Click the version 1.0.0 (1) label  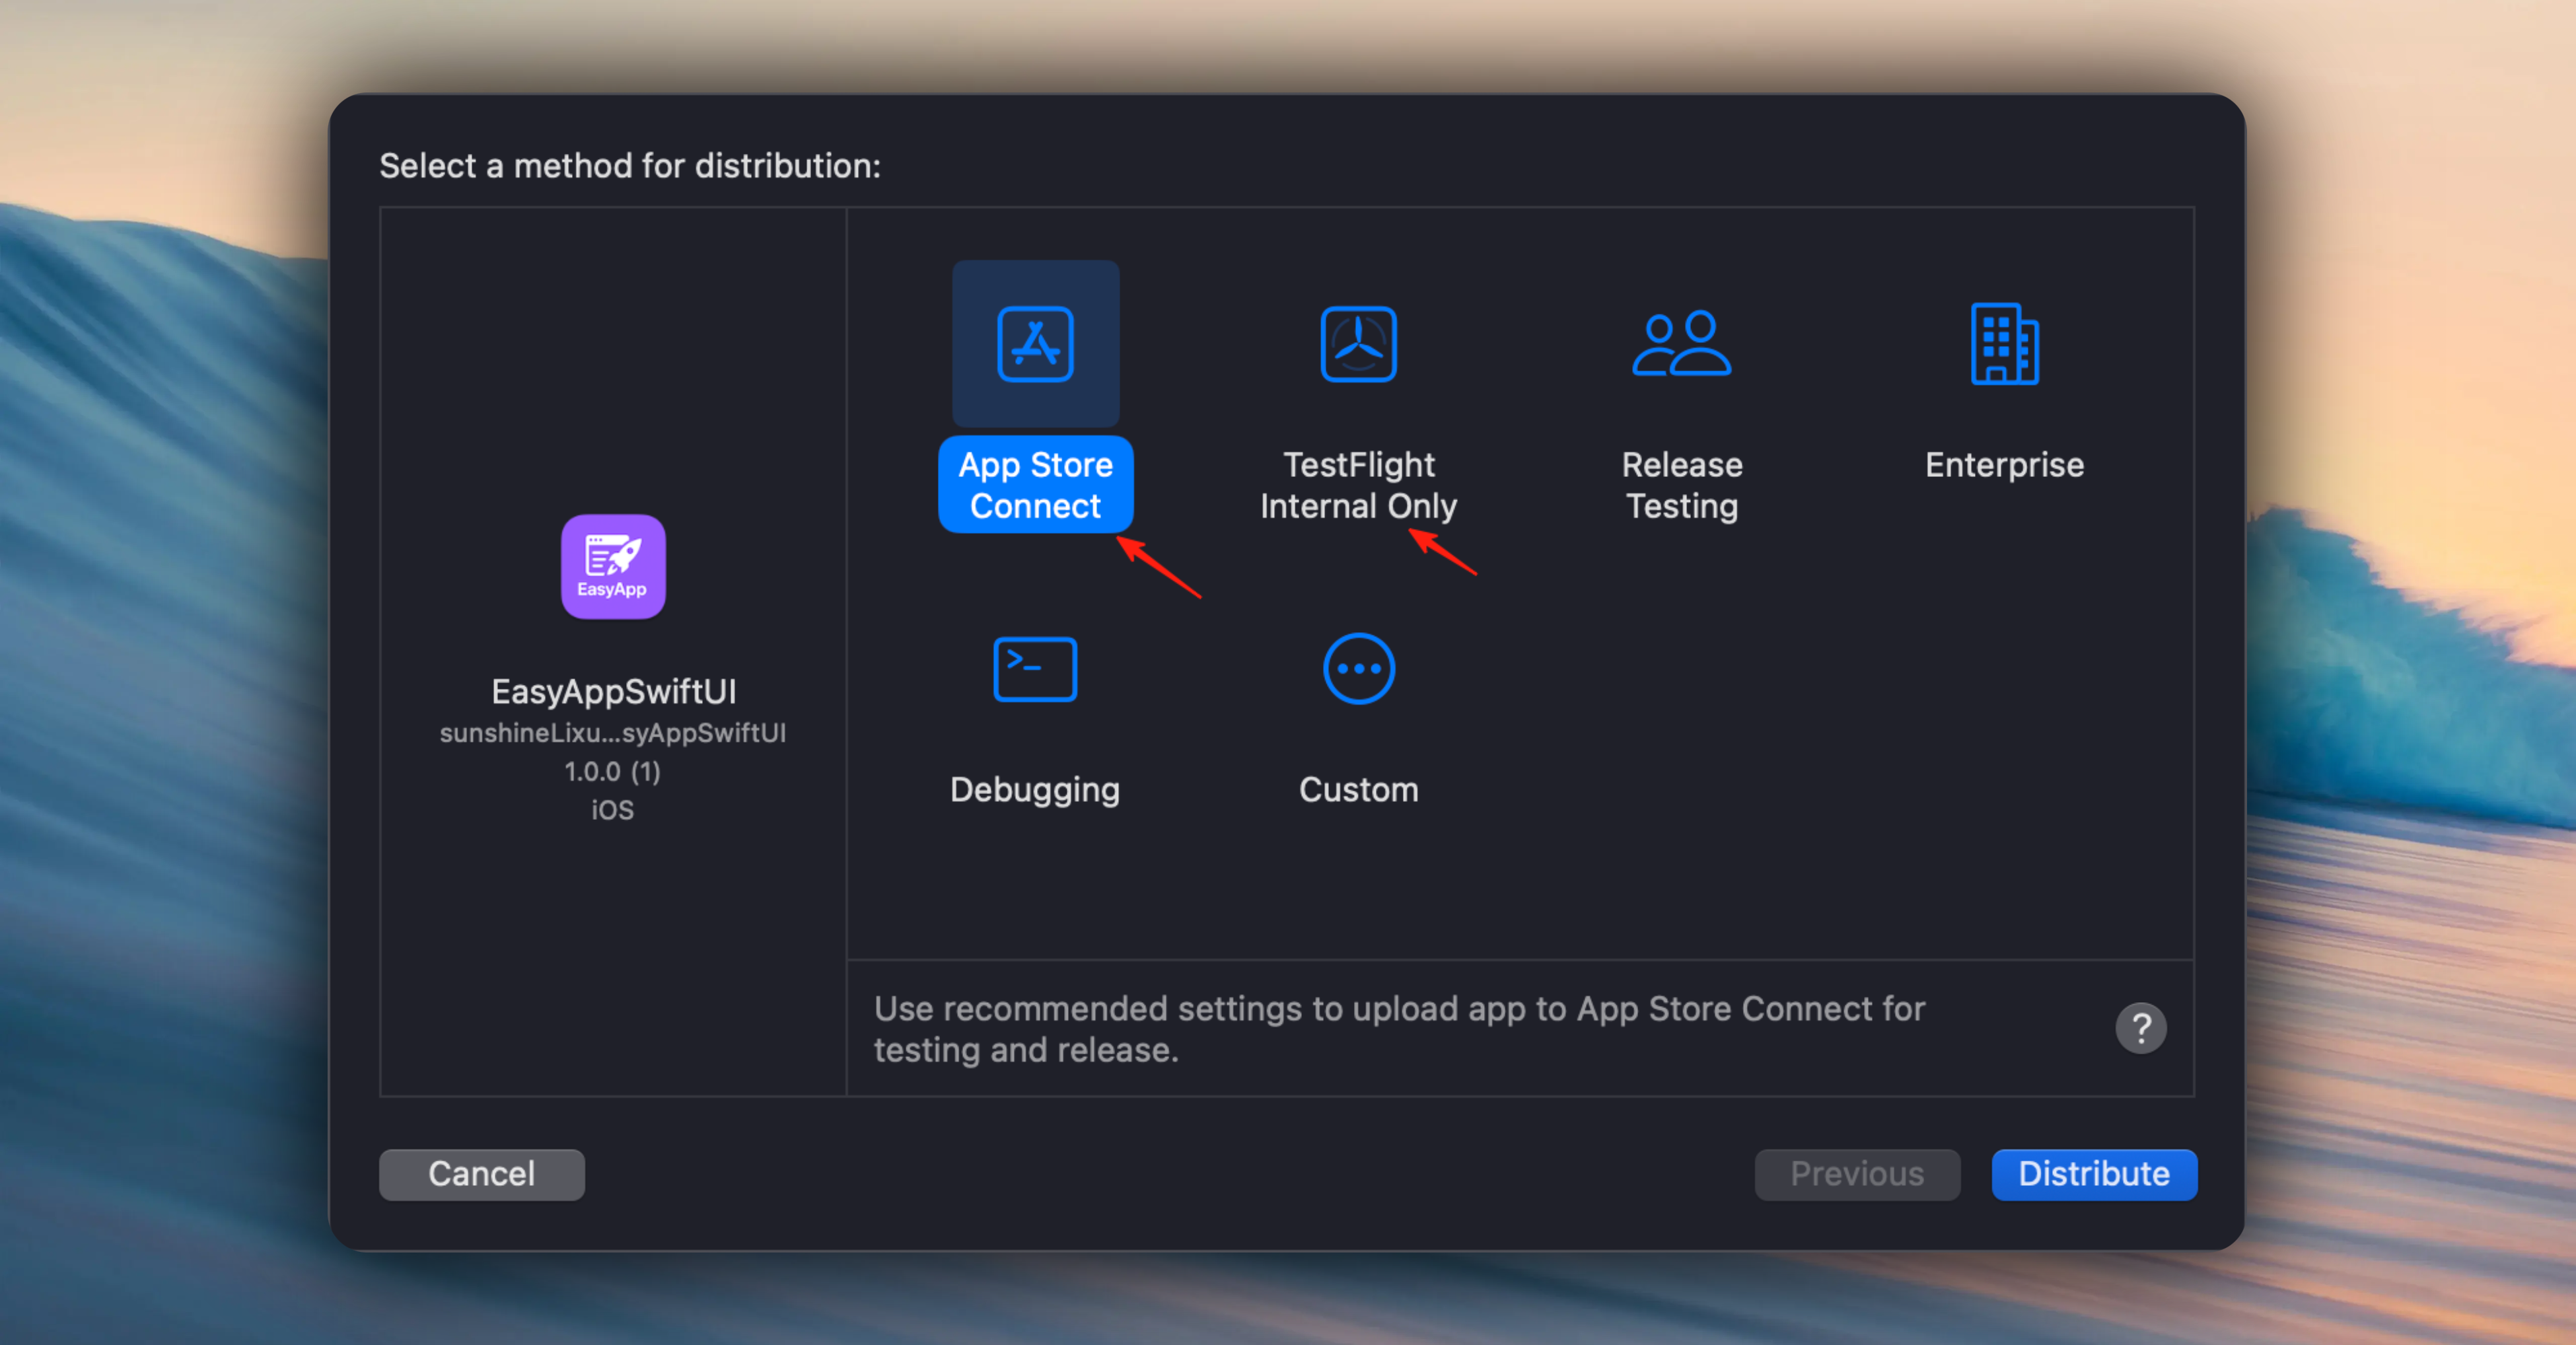click(612, 771)
